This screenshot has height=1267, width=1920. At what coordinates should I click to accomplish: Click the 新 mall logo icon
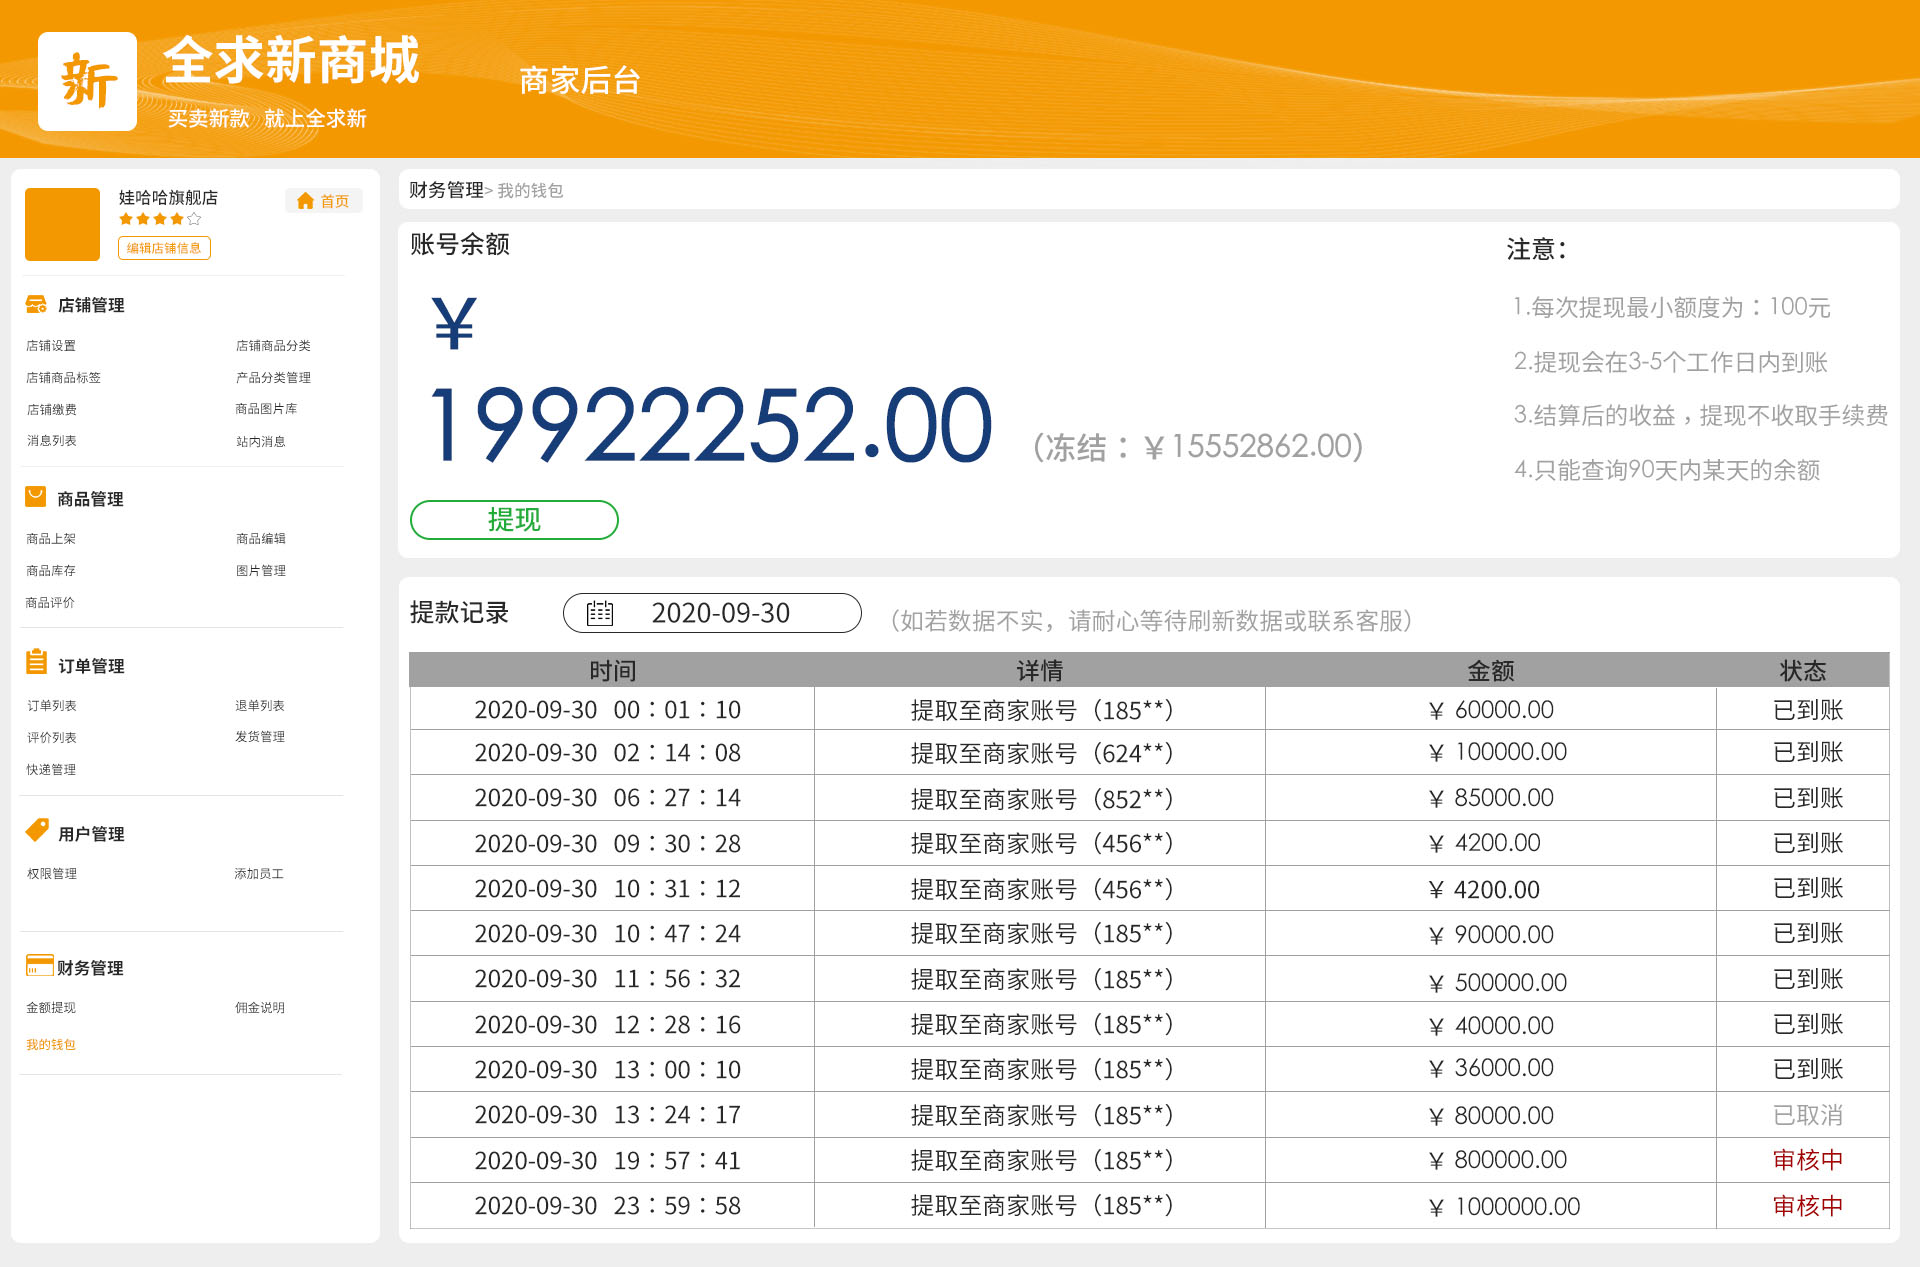(x=87, y=81)
